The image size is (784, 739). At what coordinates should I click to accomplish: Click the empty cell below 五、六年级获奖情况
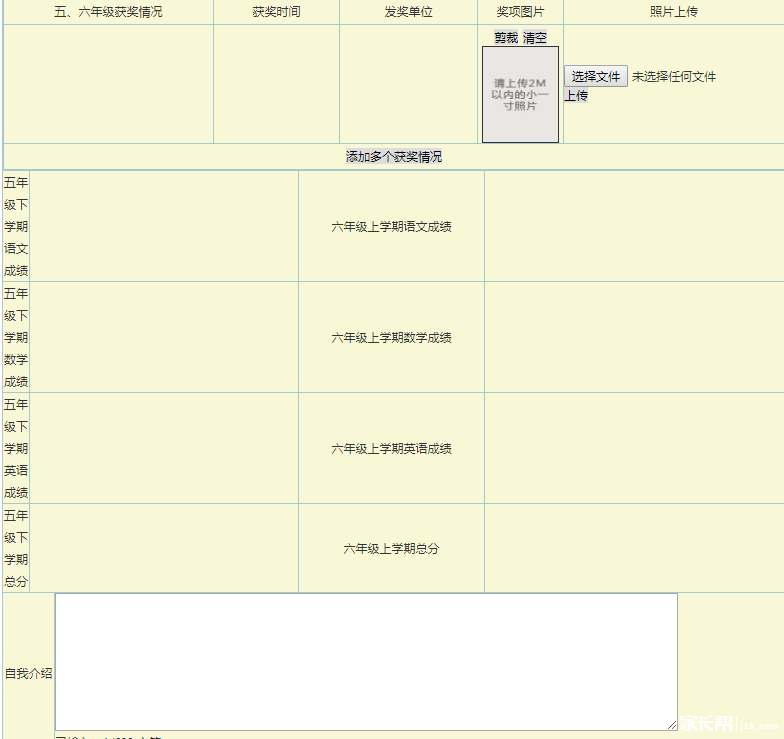(x=108, y=84)
